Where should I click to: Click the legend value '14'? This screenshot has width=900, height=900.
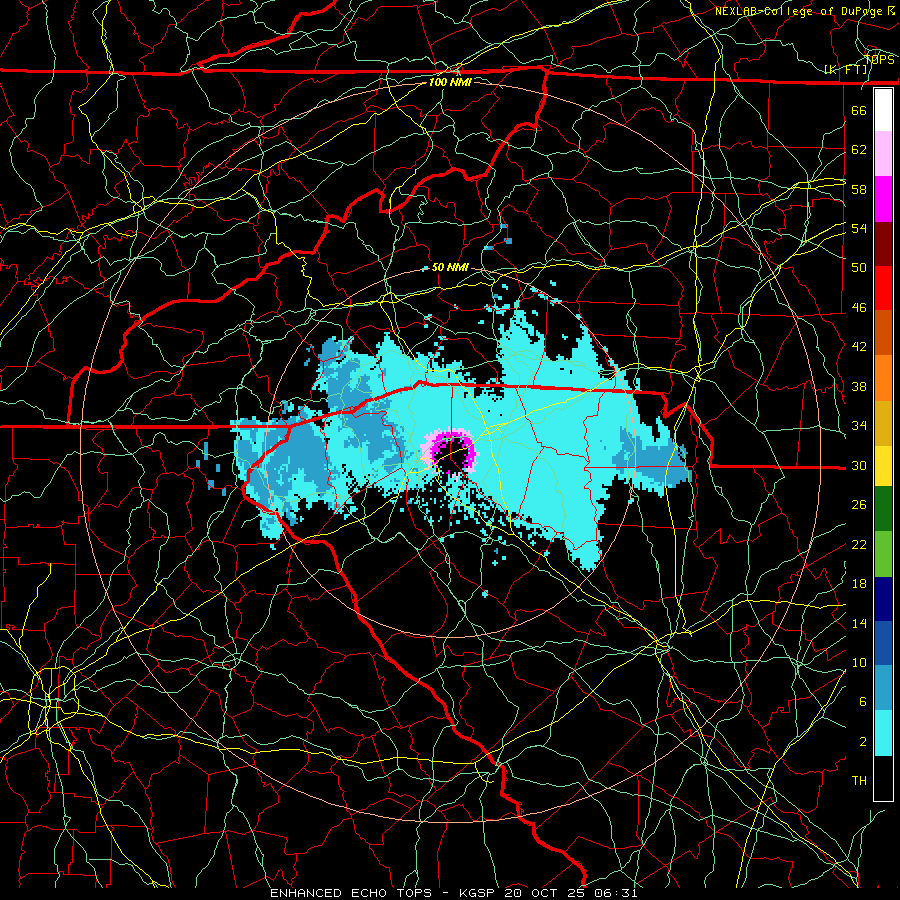coord(859,623)
